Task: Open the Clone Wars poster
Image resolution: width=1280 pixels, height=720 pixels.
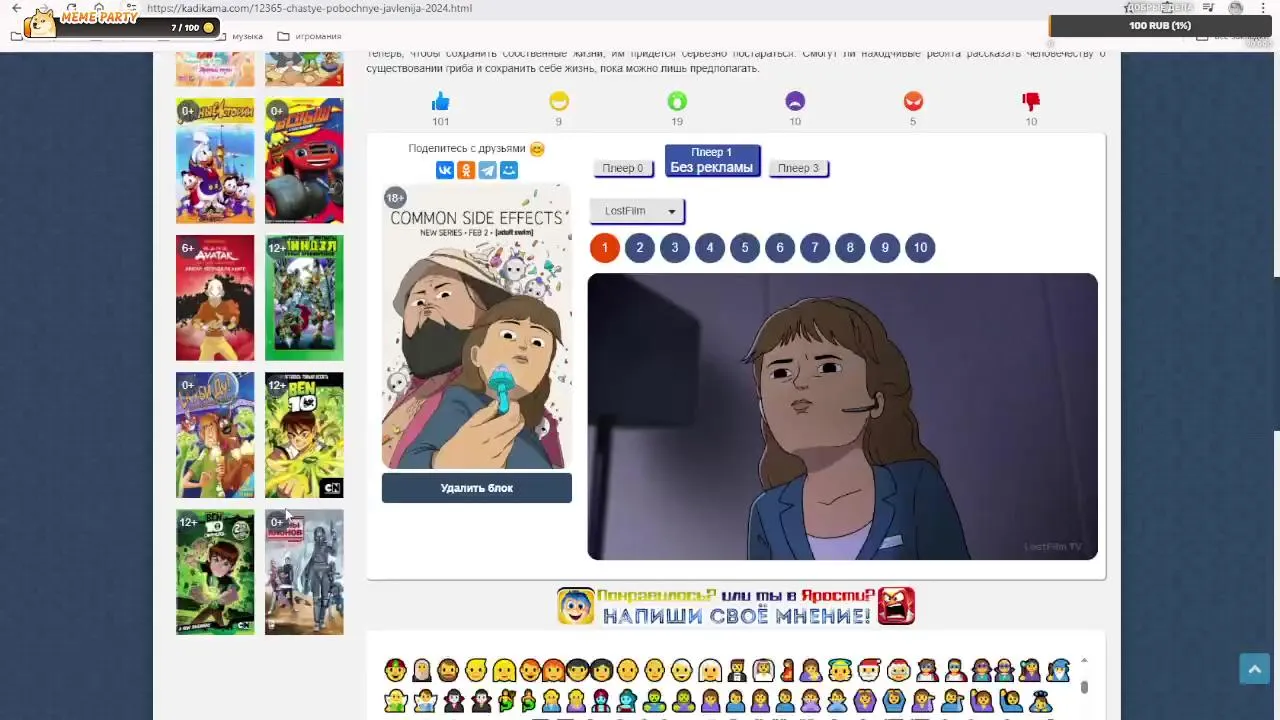Action: tap(304, 572)
